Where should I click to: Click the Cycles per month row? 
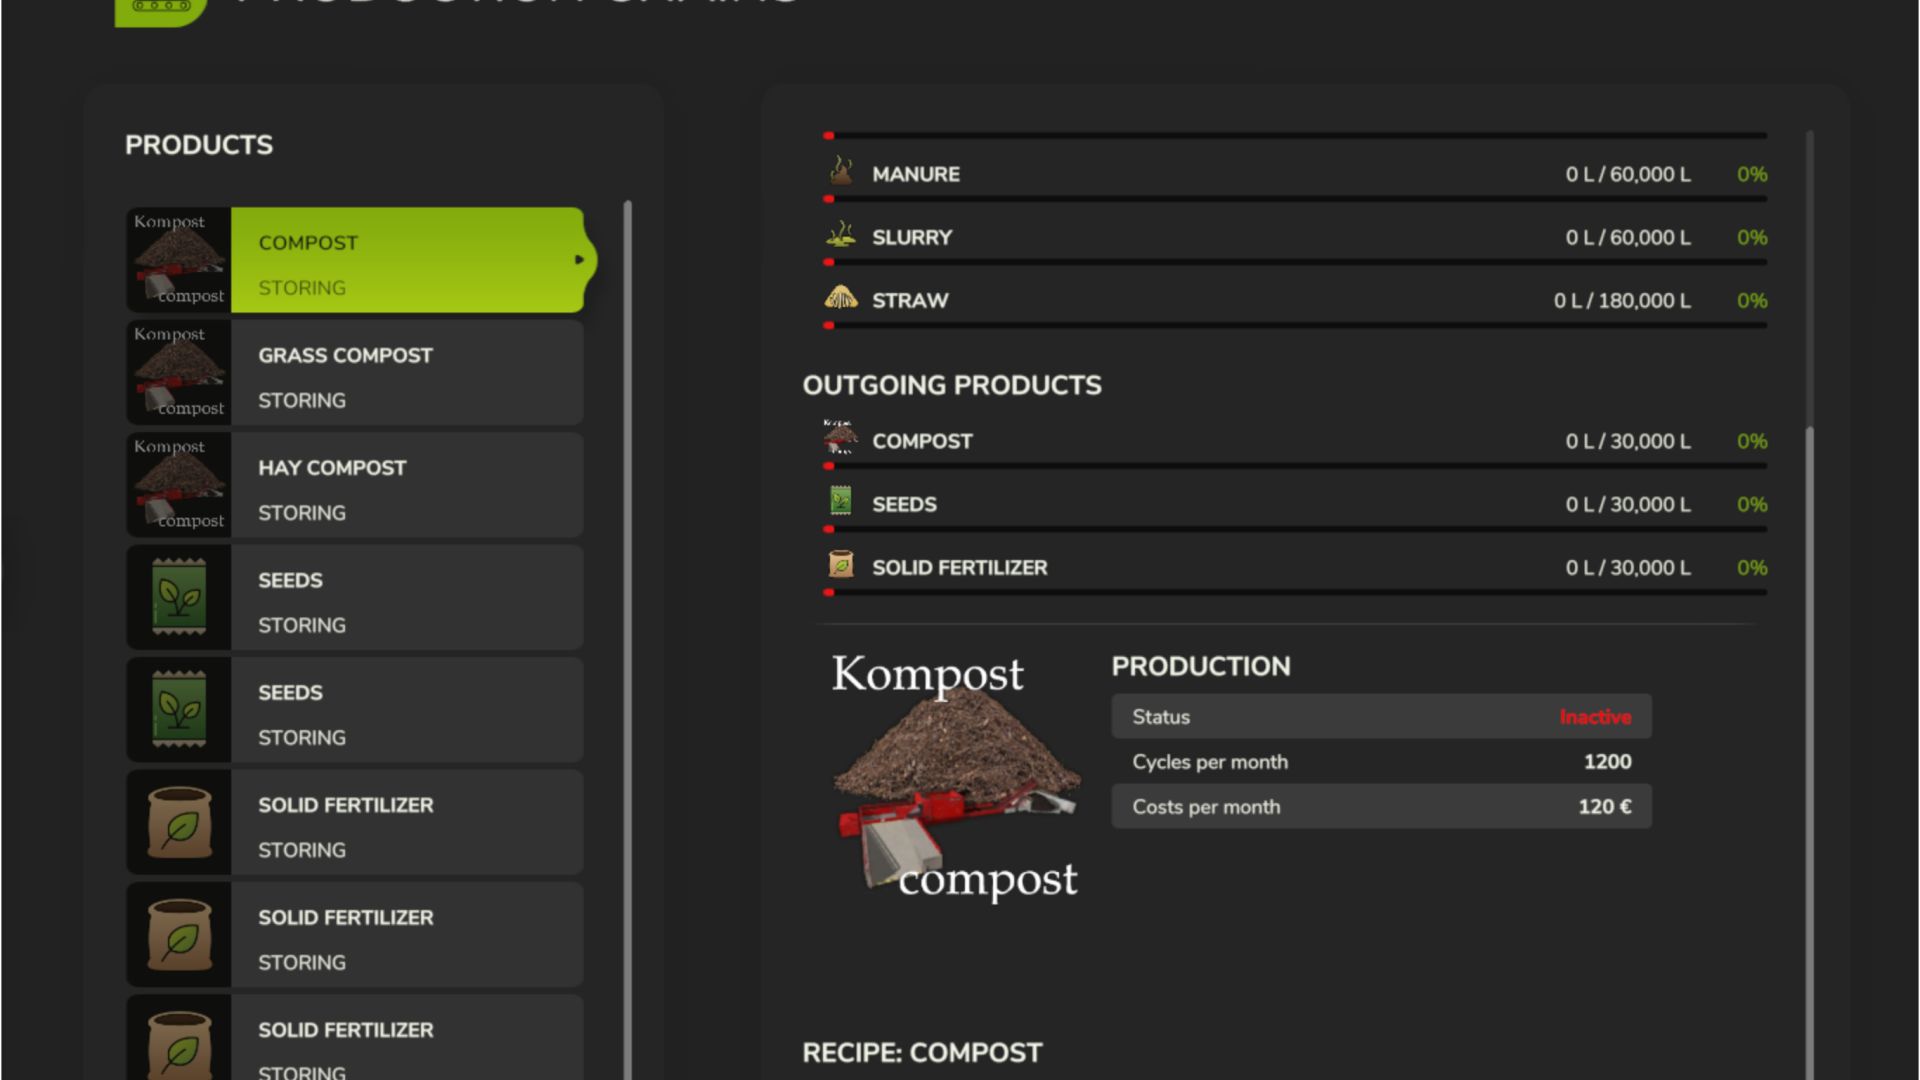pos(1380,762)
